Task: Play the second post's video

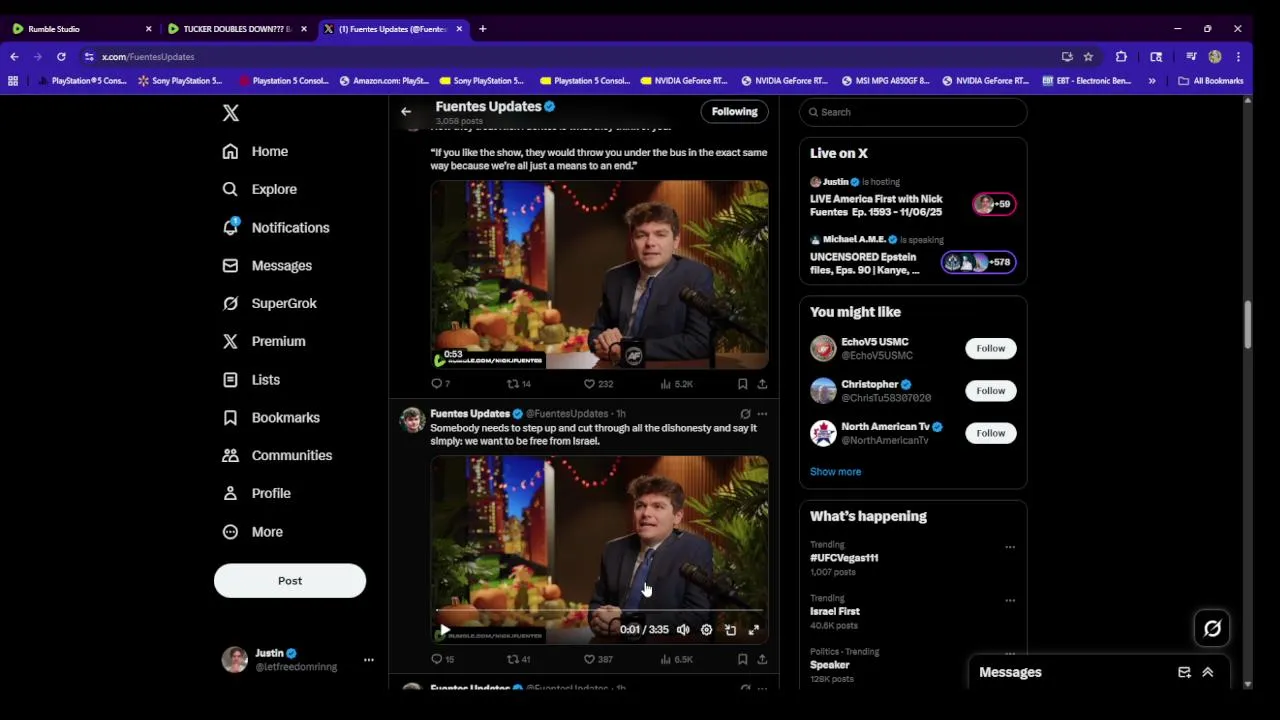Action: click(445, 630)
